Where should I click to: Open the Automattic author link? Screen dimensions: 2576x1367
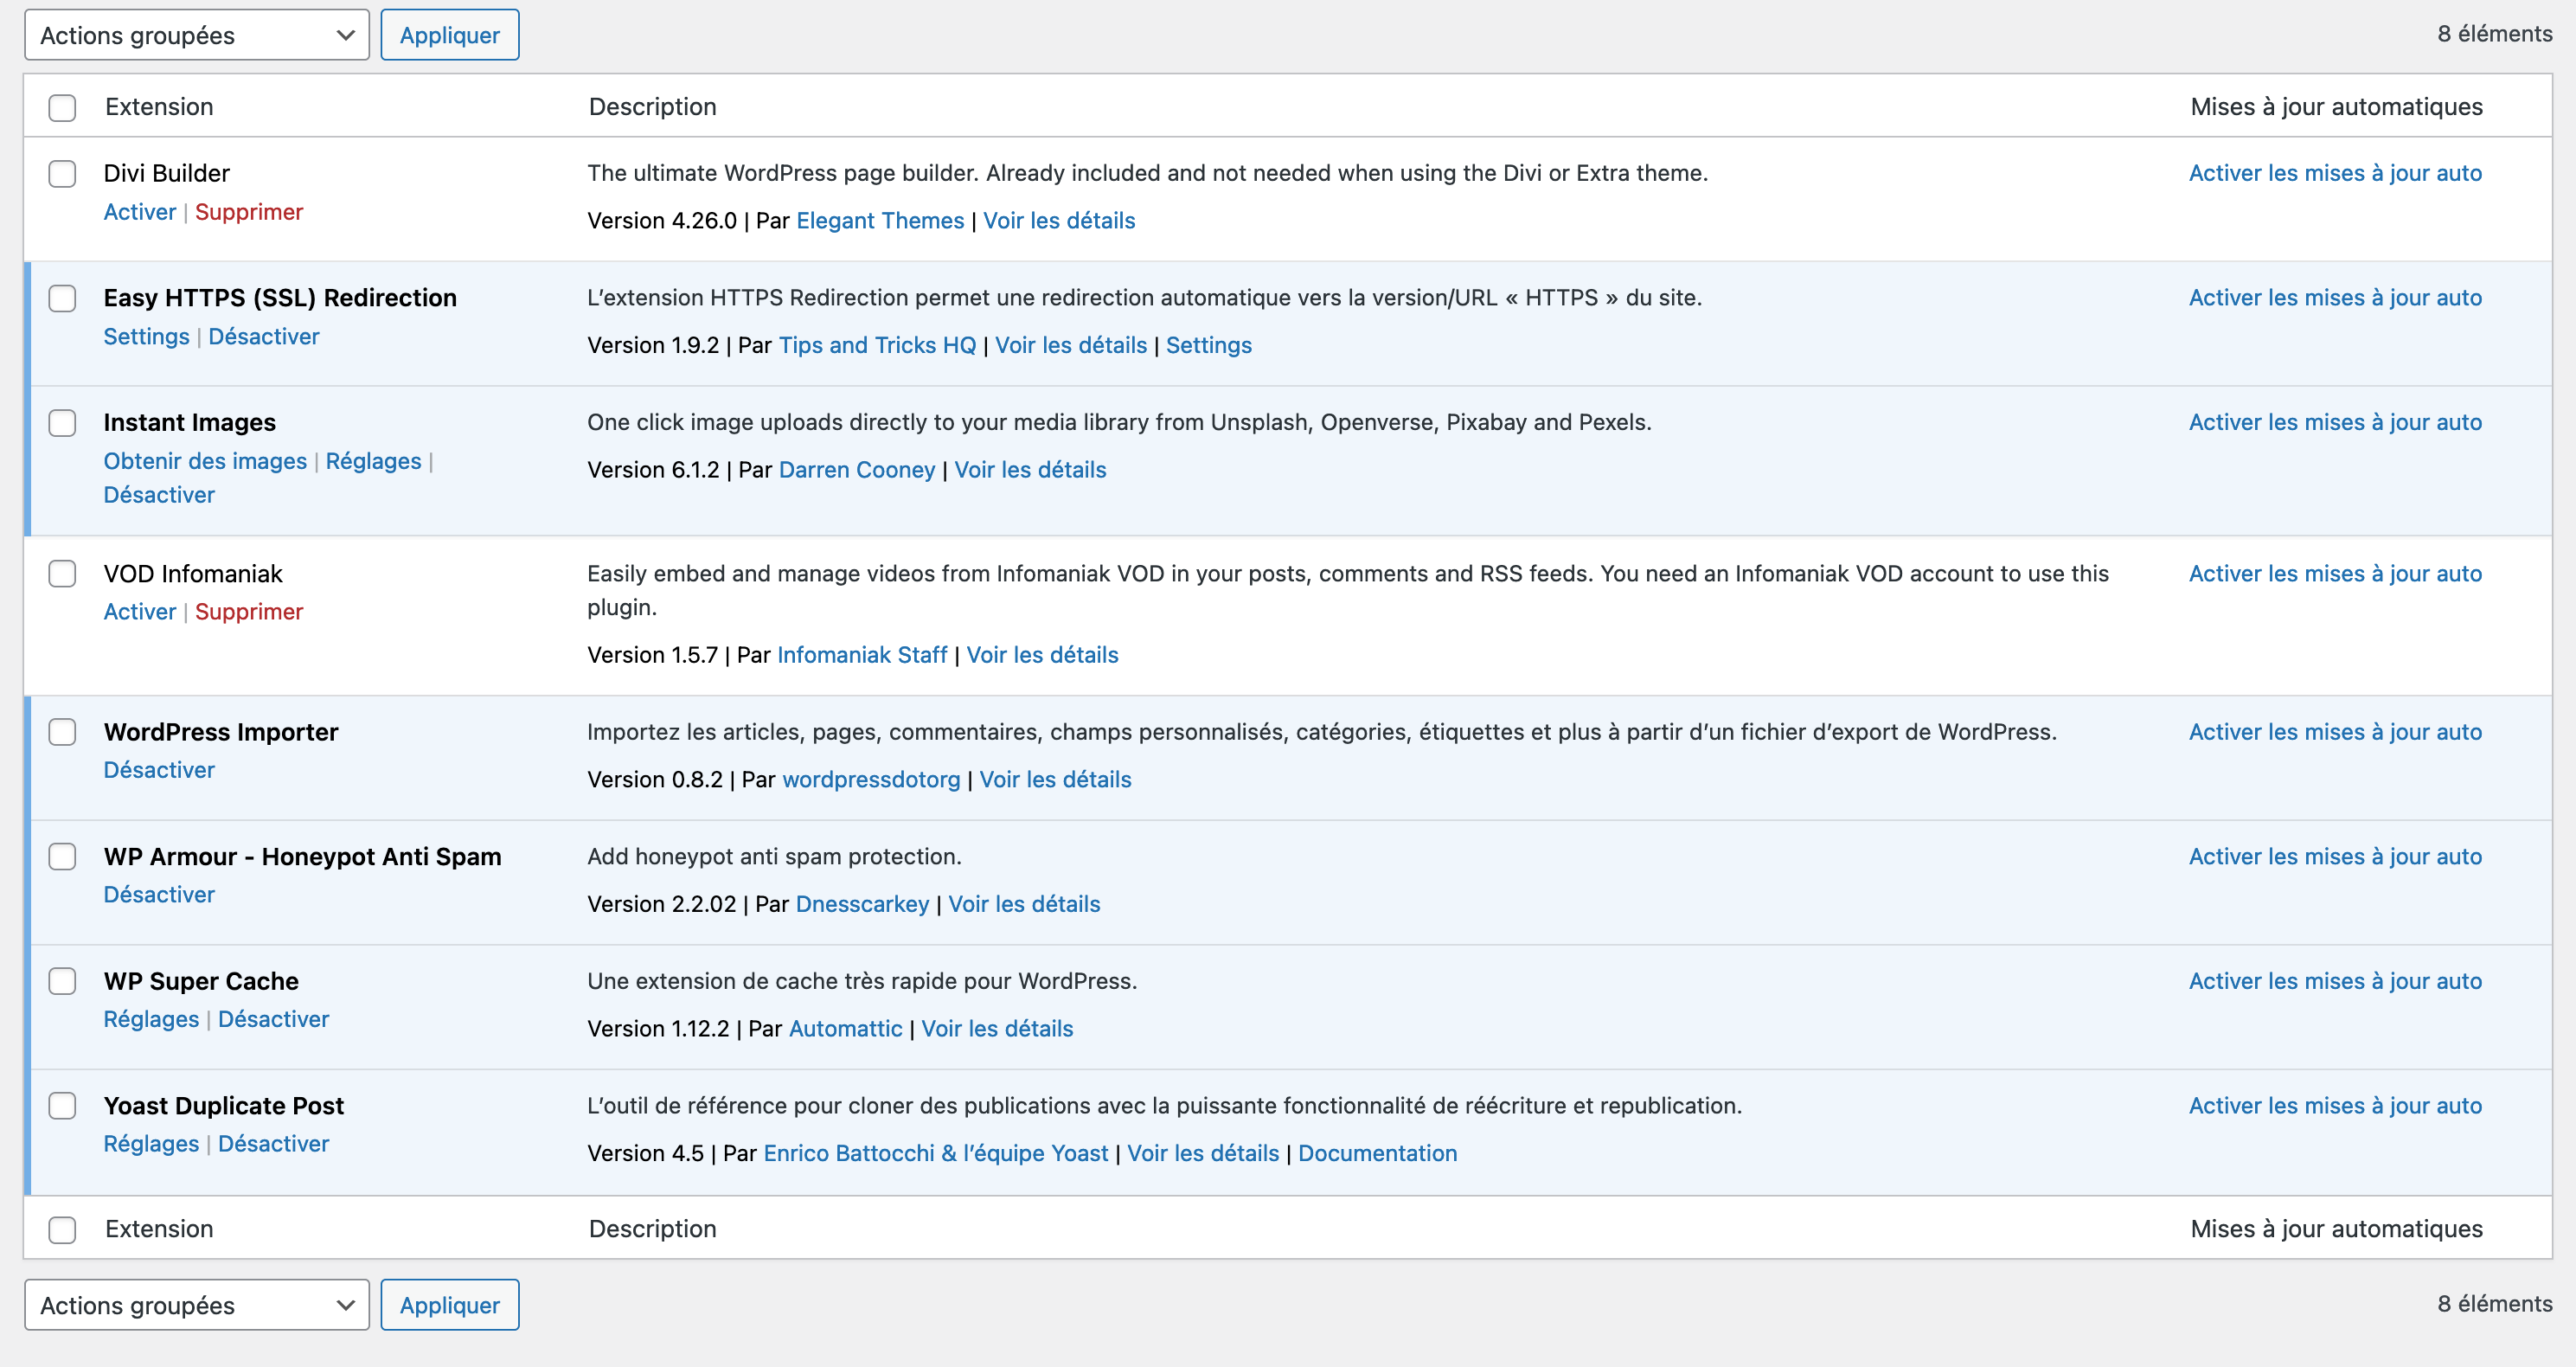point(845,1029)
